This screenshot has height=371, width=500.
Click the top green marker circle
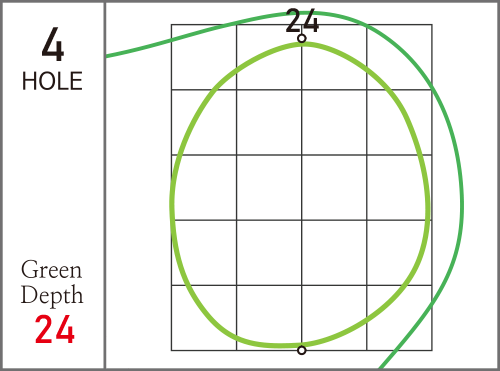(302, 39)
